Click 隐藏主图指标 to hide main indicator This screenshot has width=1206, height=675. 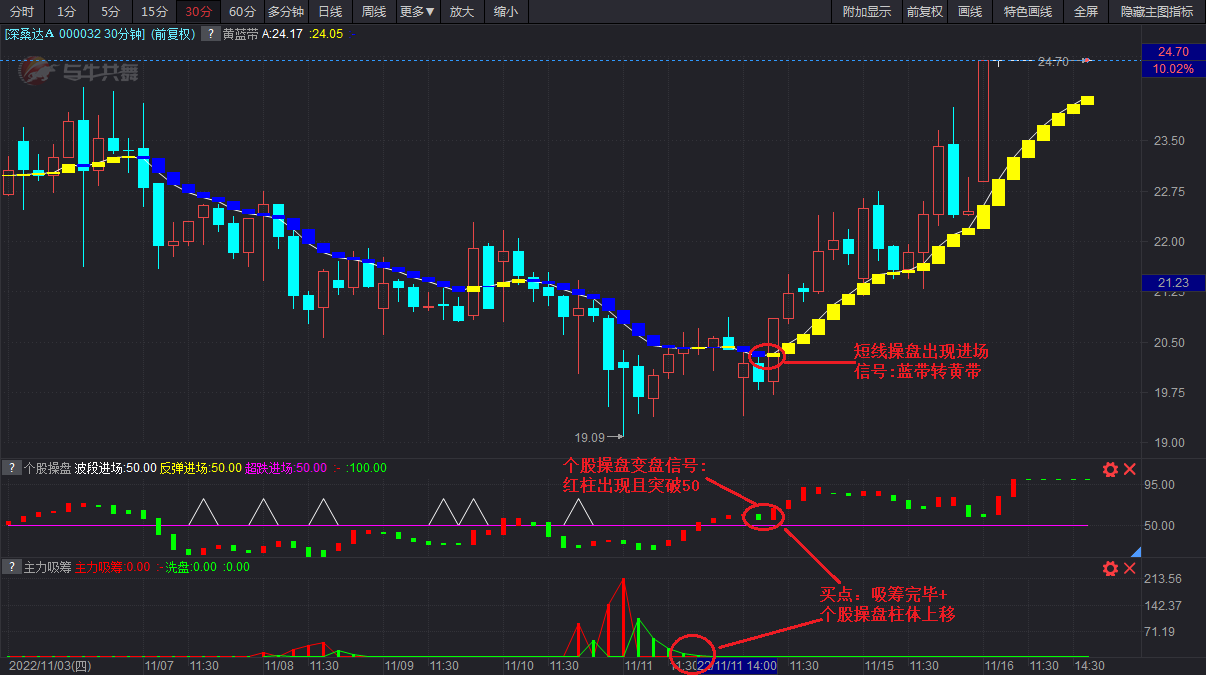point(1157,12)
